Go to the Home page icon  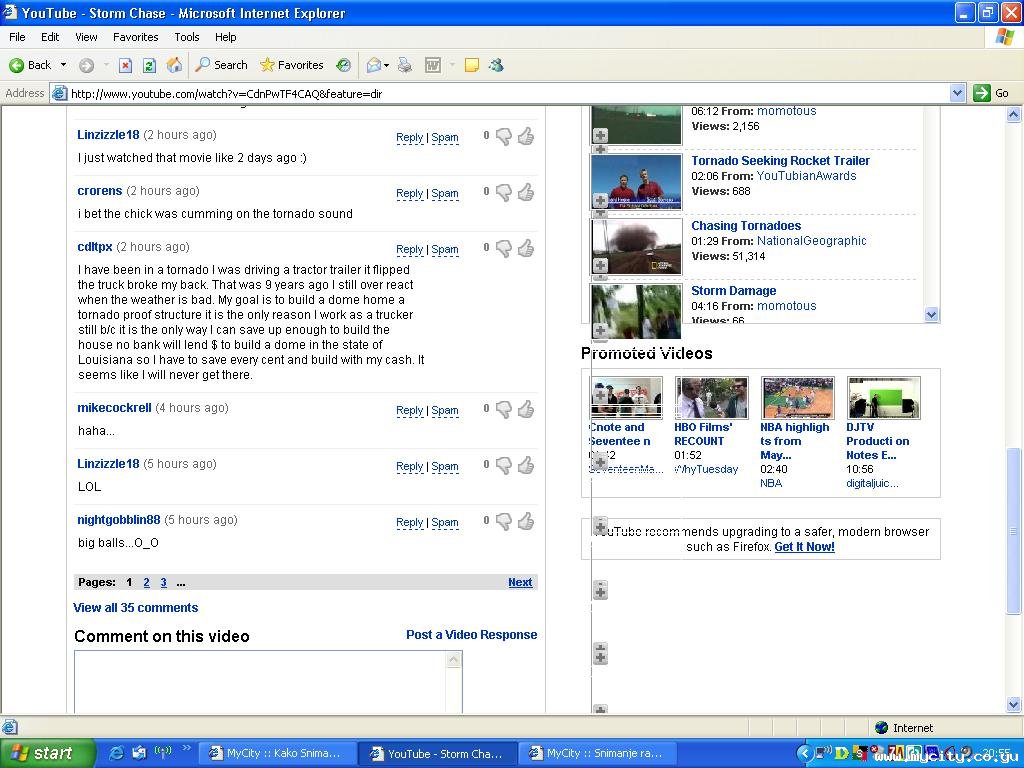174,65
